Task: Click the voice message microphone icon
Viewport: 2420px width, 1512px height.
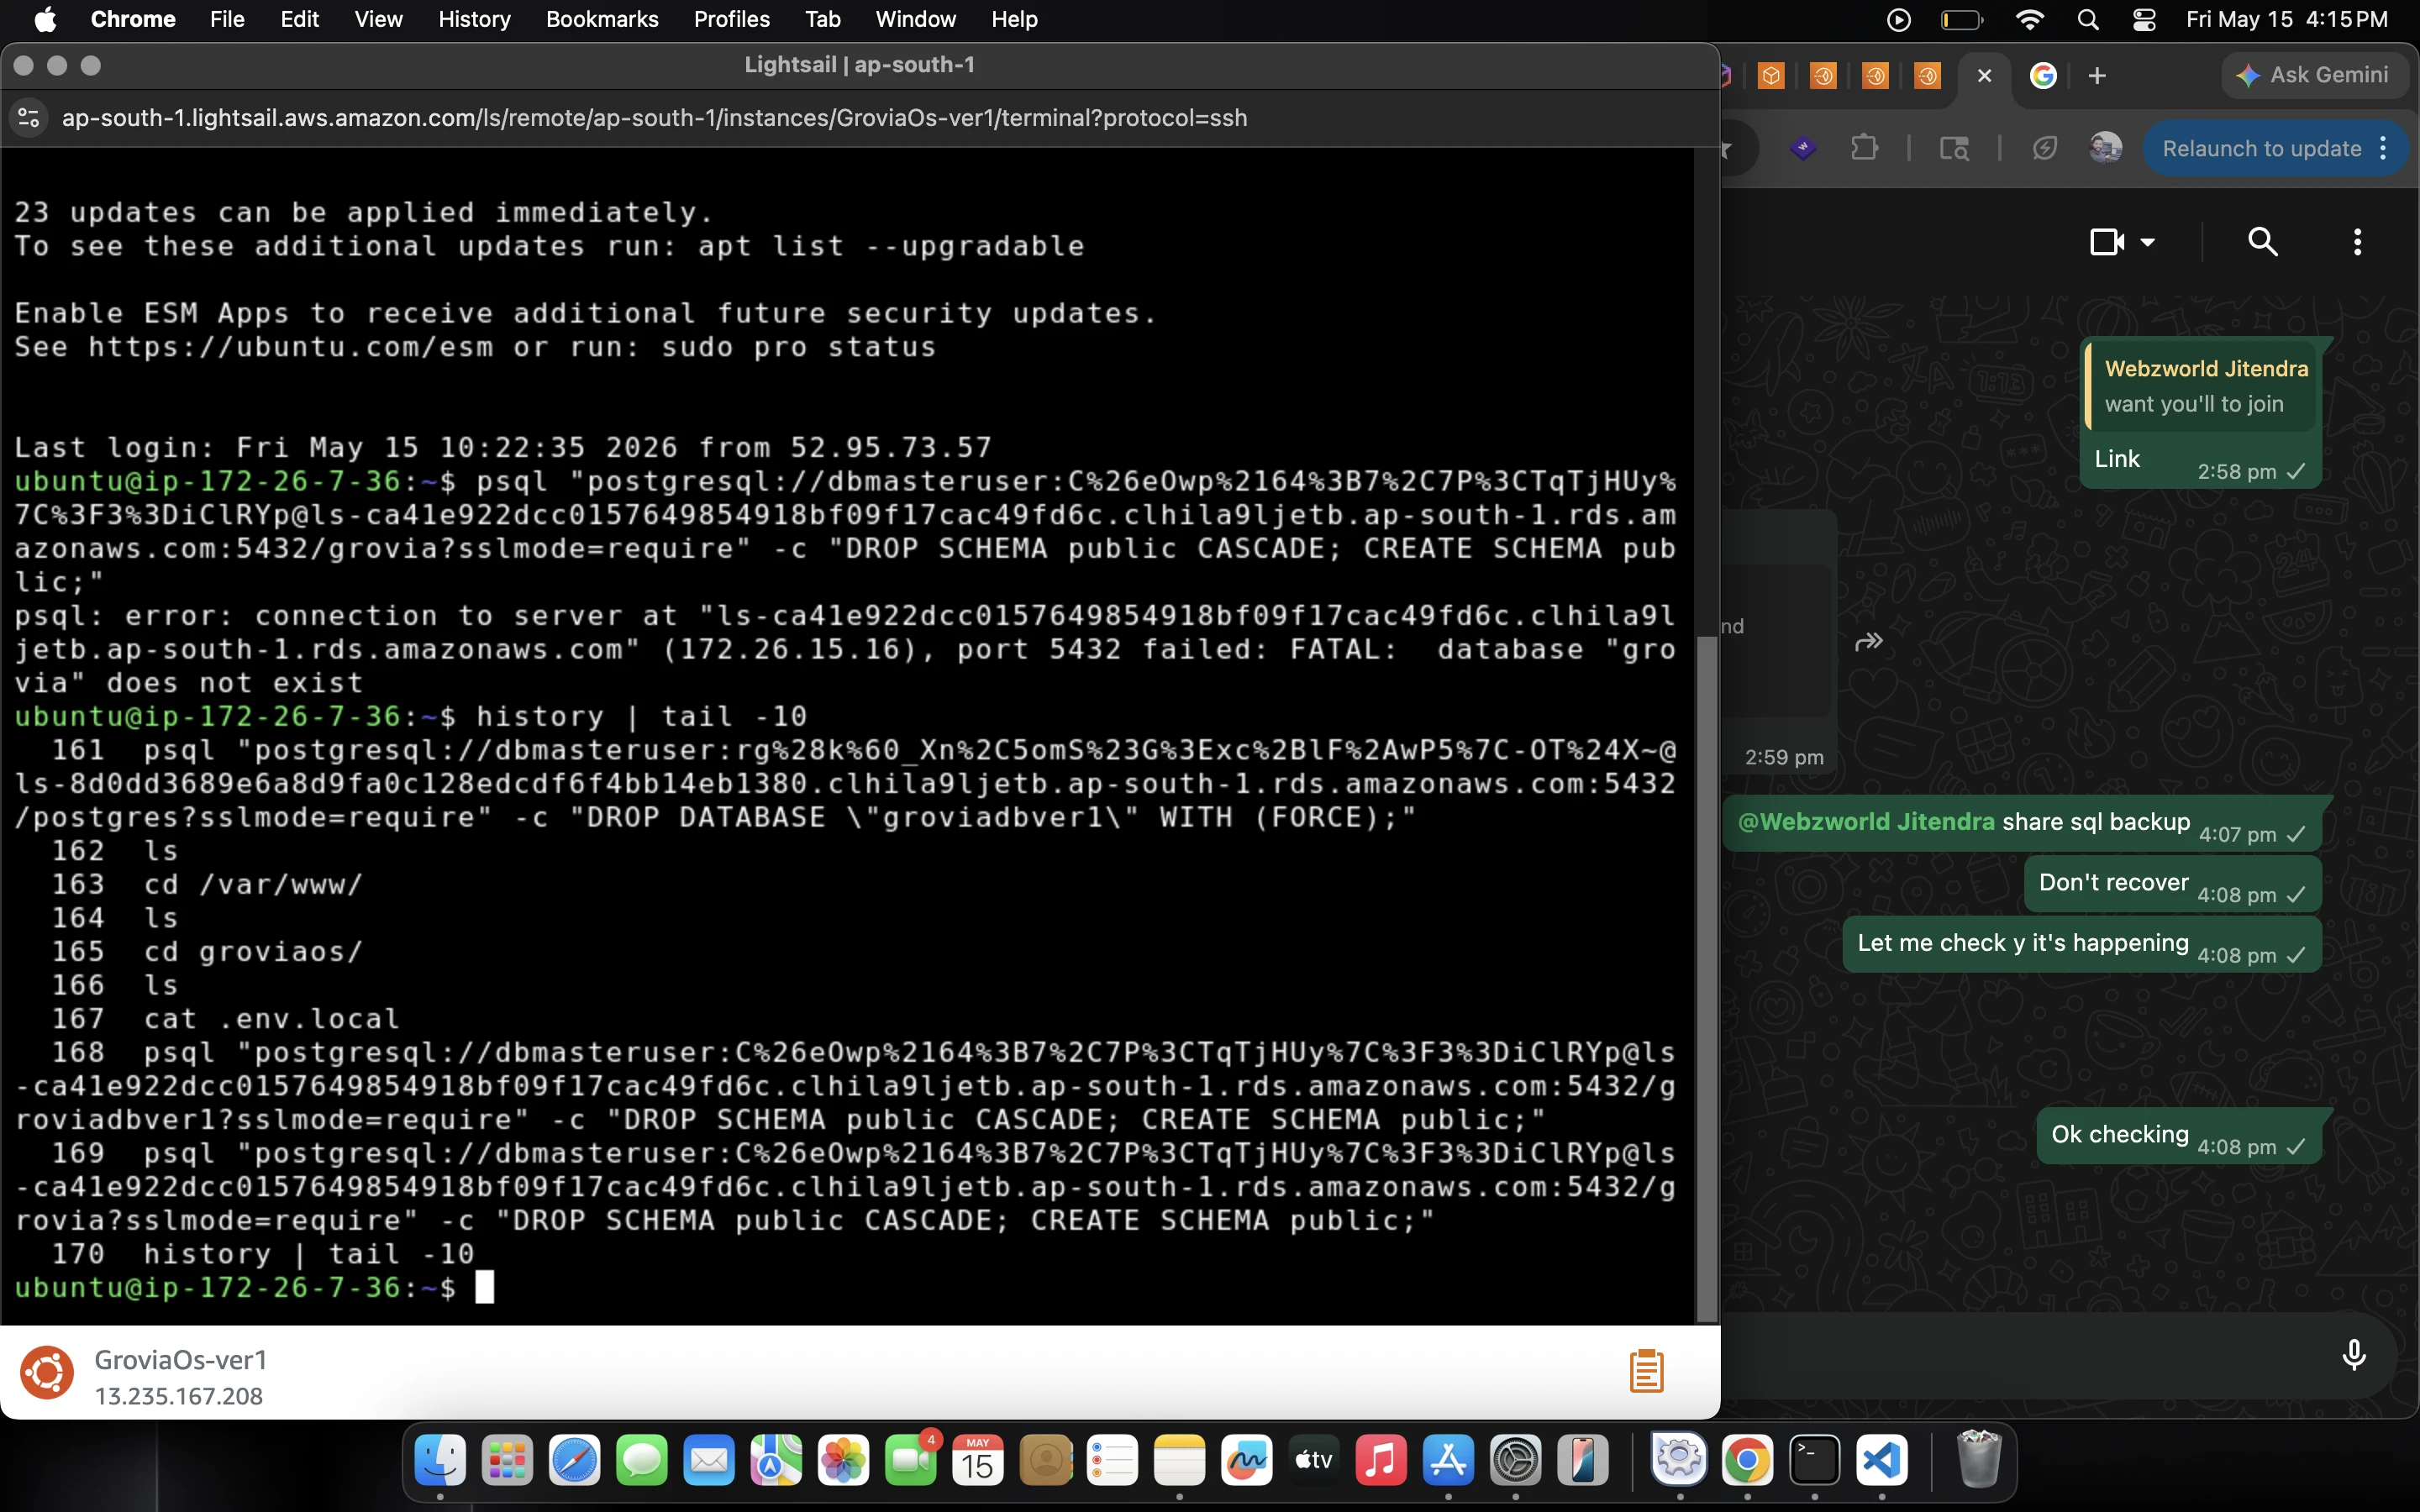Action: pos(2354,1355)
